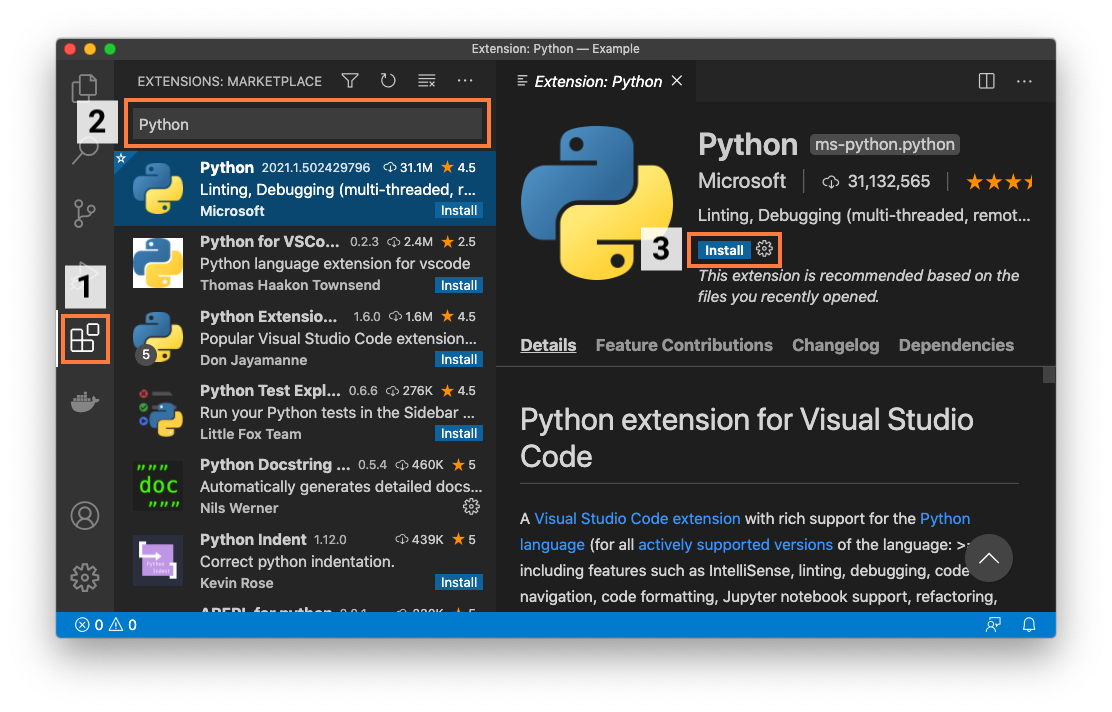The image size is (1112, 712).
Task: Open notifications bell in status bar
Action: (1029, 625)
